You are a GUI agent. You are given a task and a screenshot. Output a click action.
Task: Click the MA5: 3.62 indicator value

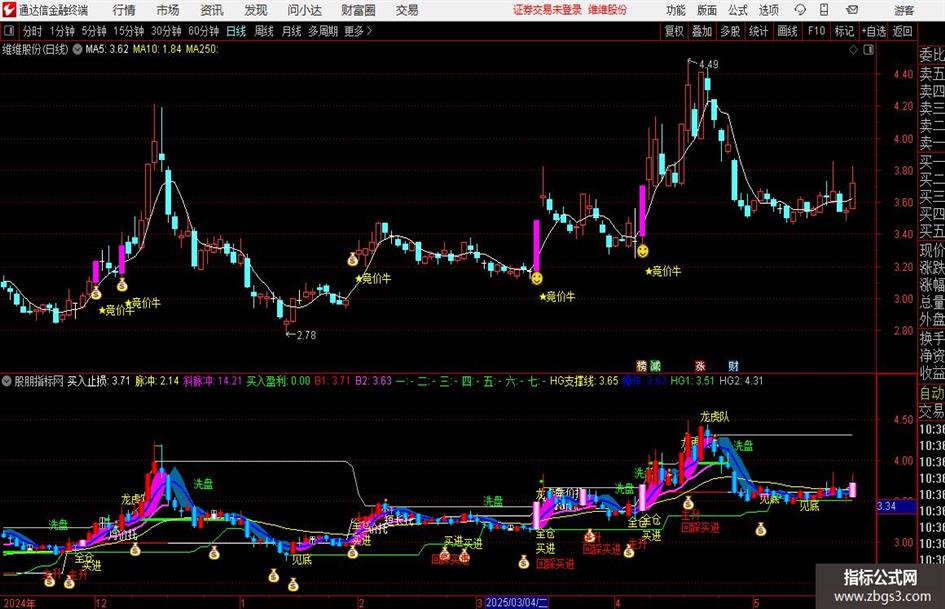coord(107,49)
